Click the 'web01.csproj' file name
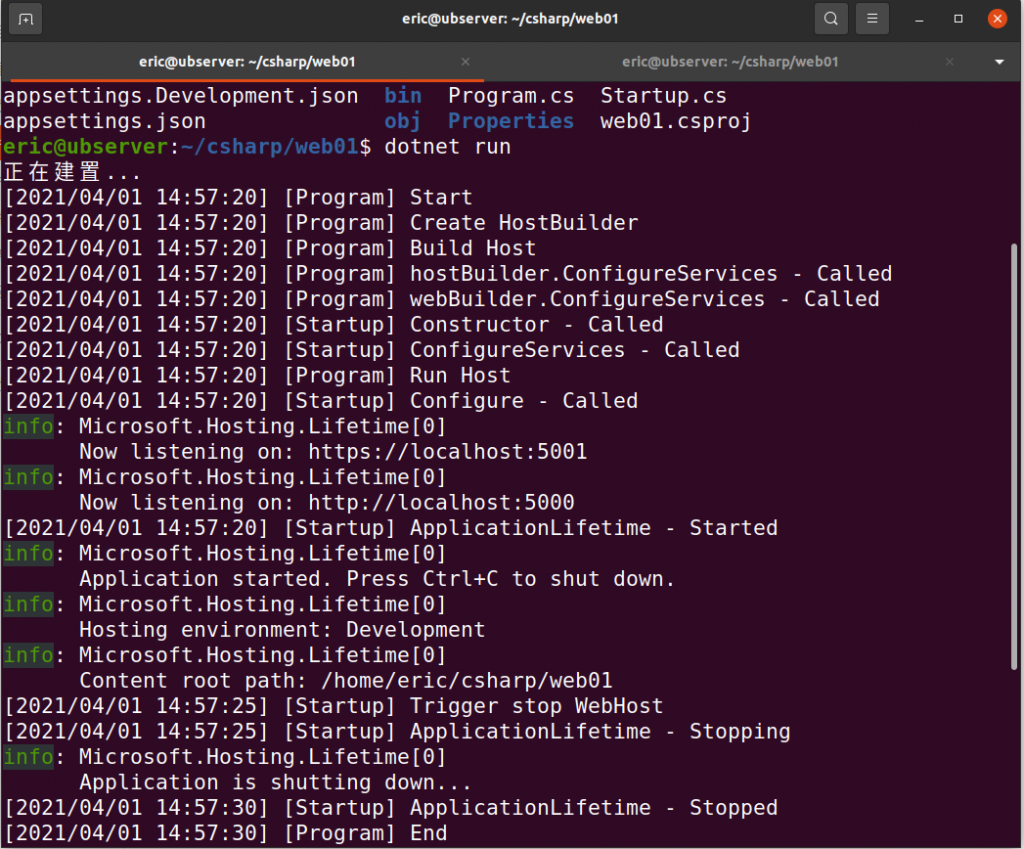This screenshot has height=849, width=1024. (676, 121)
